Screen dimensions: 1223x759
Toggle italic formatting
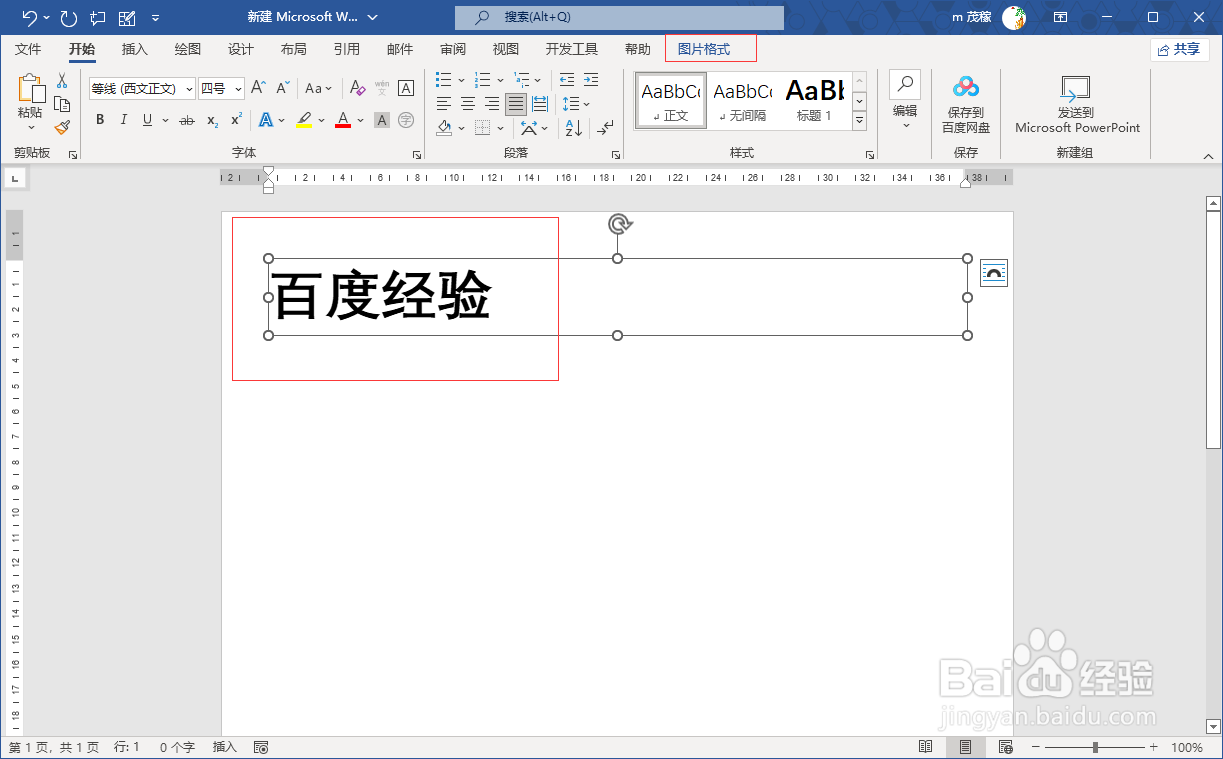tap(124, 119)
